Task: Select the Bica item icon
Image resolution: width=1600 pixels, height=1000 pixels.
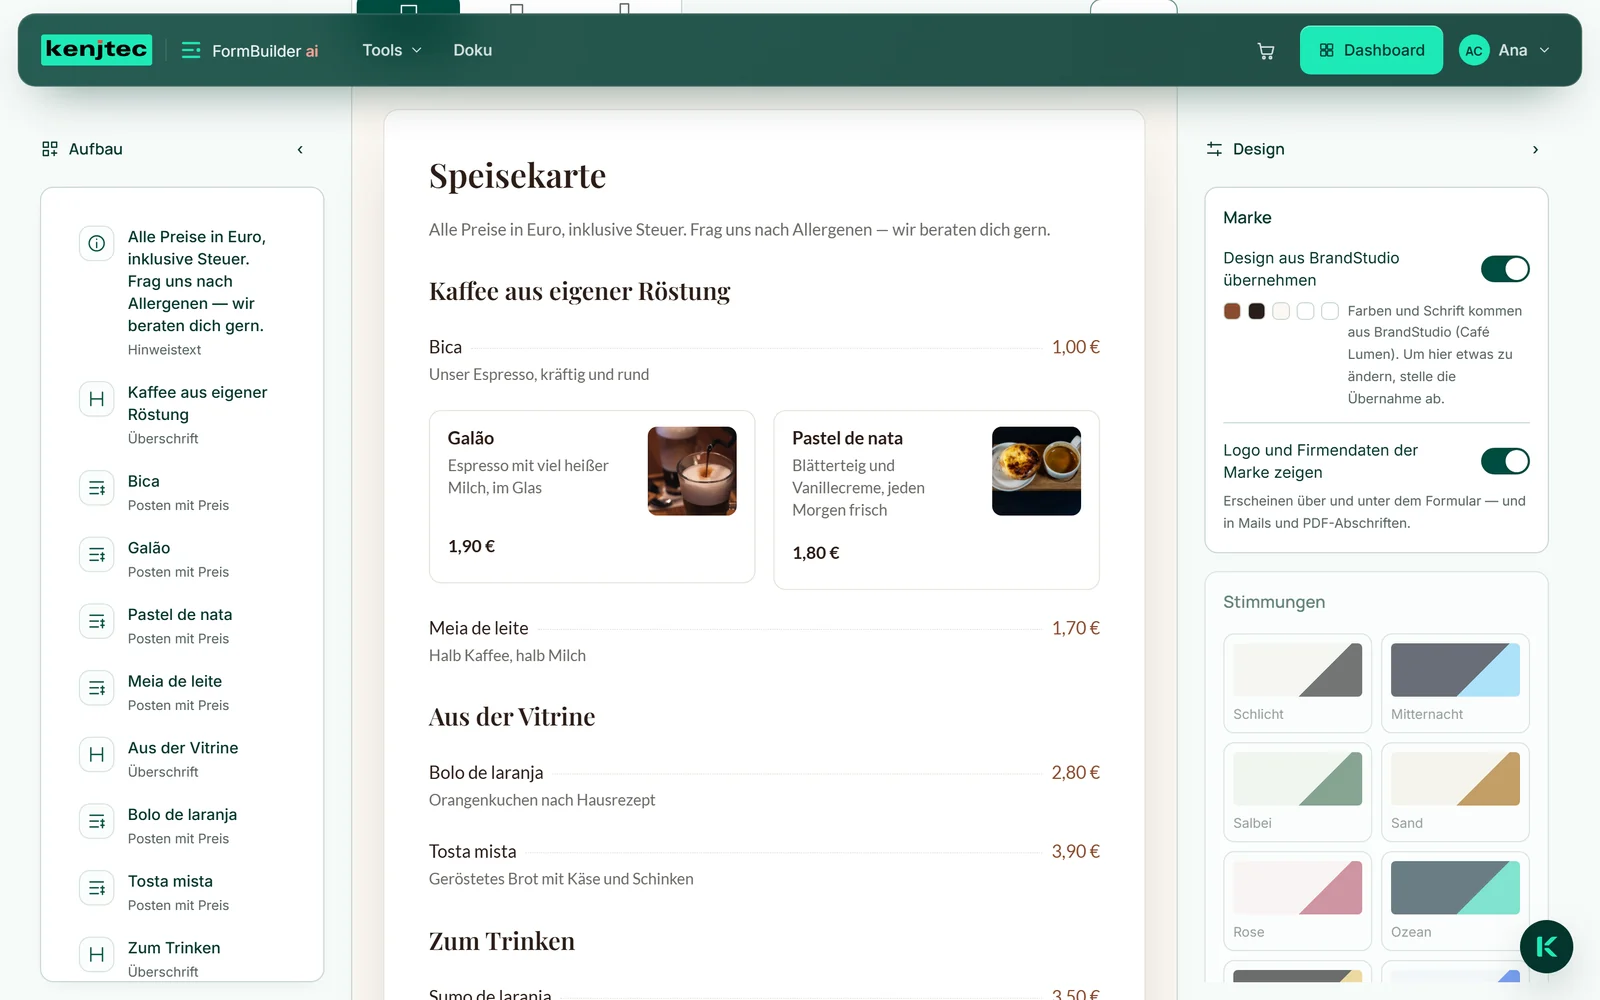Action: (97, 488)
